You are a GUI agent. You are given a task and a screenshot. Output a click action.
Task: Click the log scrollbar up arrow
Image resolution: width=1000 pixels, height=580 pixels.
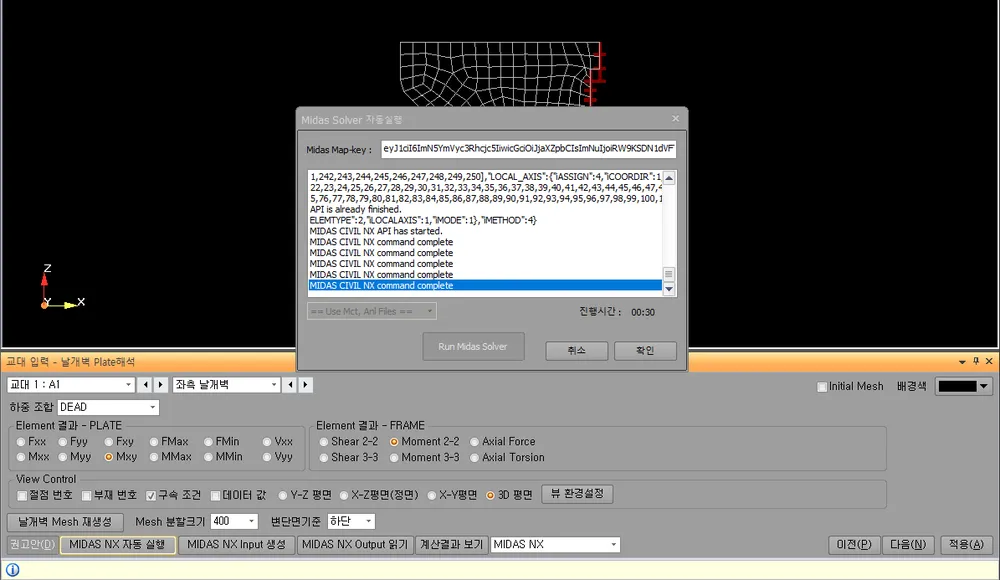pyautogui.click(x=669, y=177)
